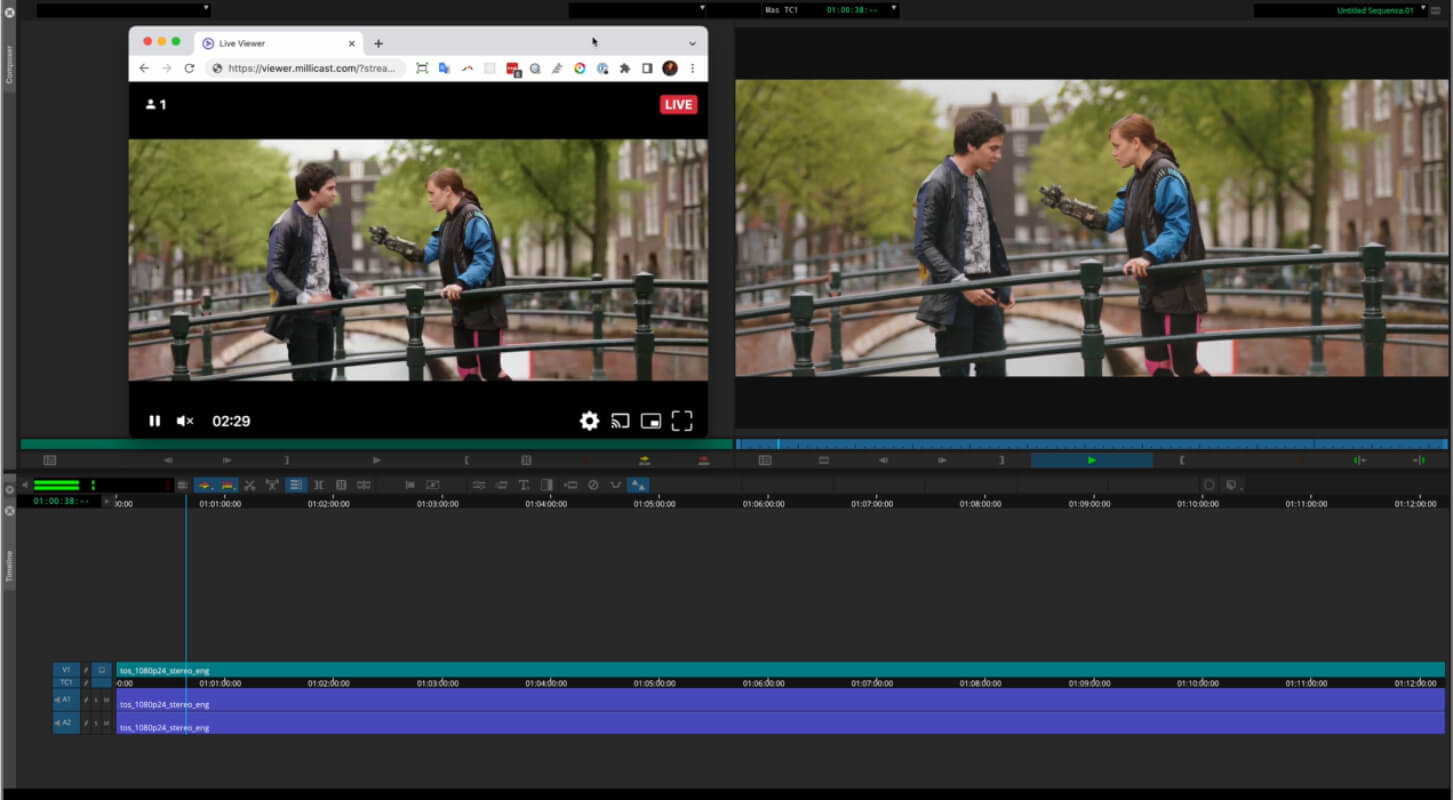Click the V1 track monitor icon
Screen dimensions: 1453x800
point(102,670)
